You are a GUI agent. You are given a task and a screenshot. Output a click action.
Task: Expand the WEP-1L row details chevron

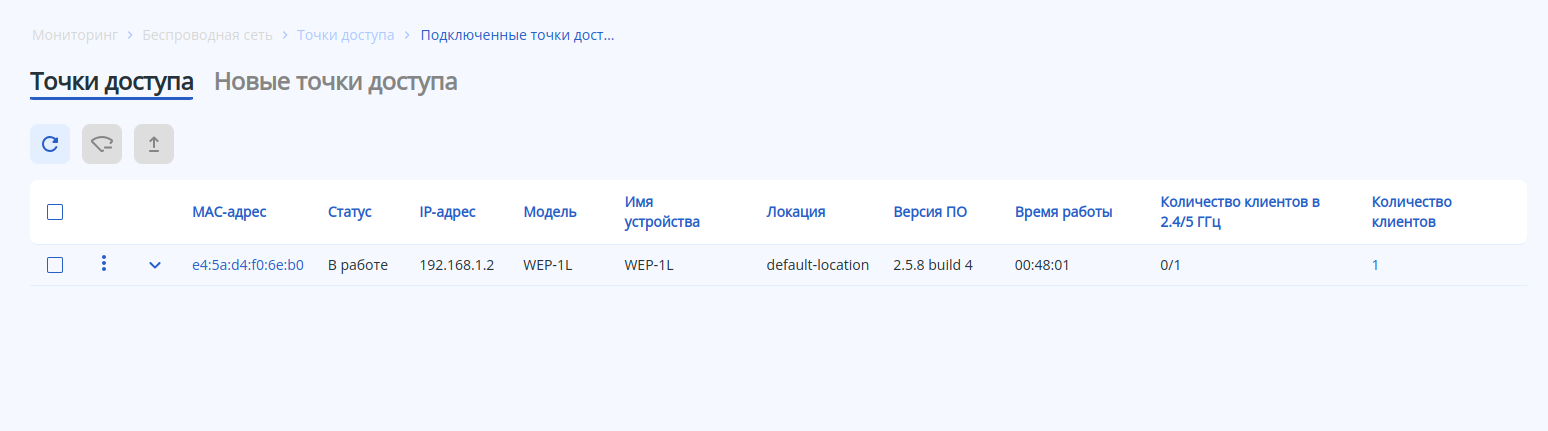[x=155, y=265]
